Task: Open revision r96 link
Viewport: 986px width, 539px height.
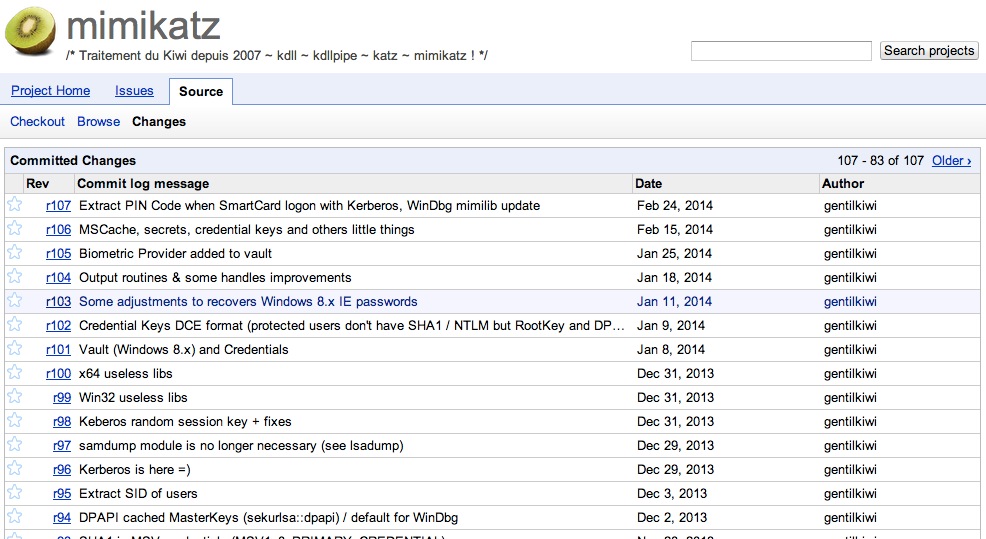Action: (62, 469)
